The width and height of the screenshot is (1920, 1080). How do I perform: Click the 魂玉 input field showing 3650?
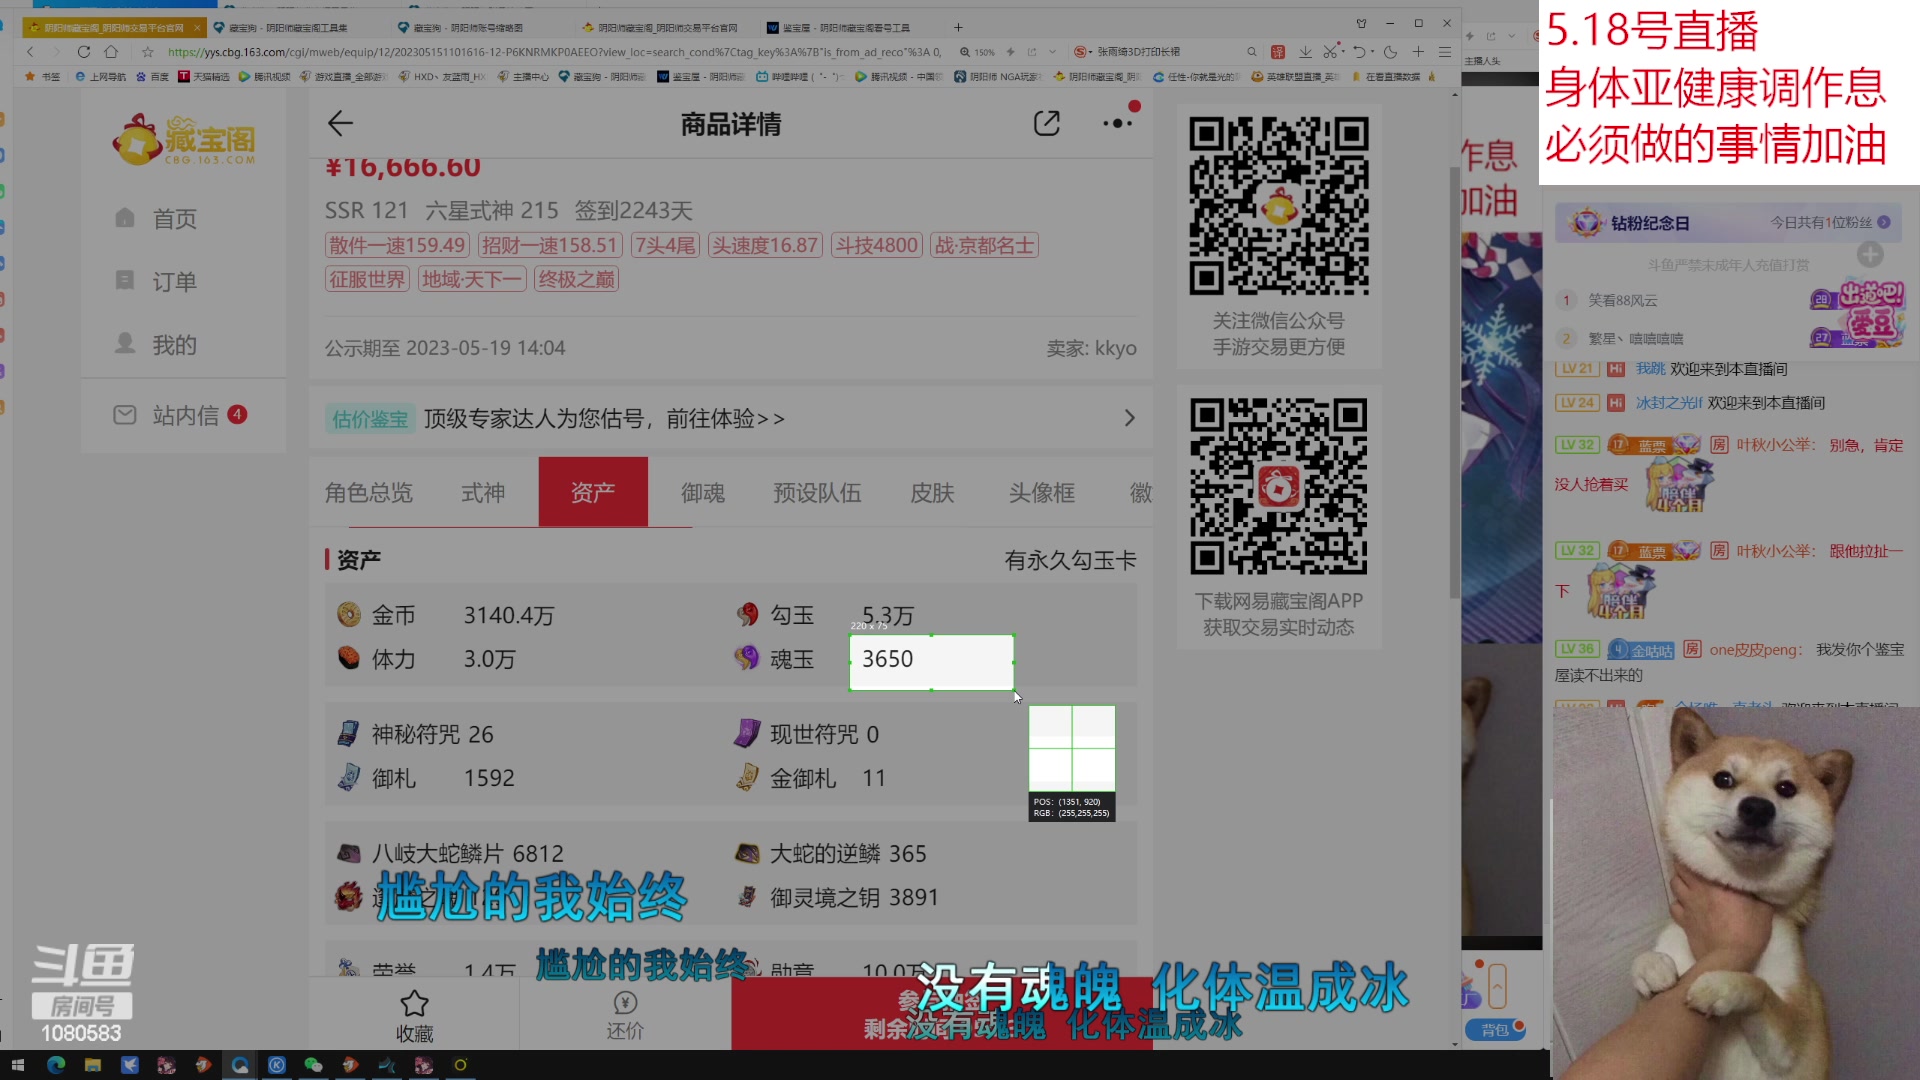pyautogui.click(x=931, y=659)
